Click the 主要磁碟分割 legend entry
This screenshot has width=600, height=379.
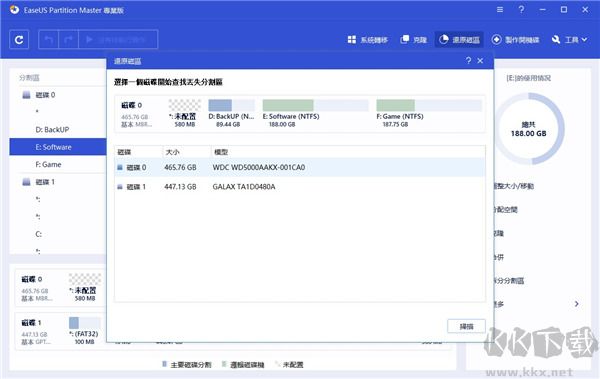pyautogui.click(x=187, y=365)
